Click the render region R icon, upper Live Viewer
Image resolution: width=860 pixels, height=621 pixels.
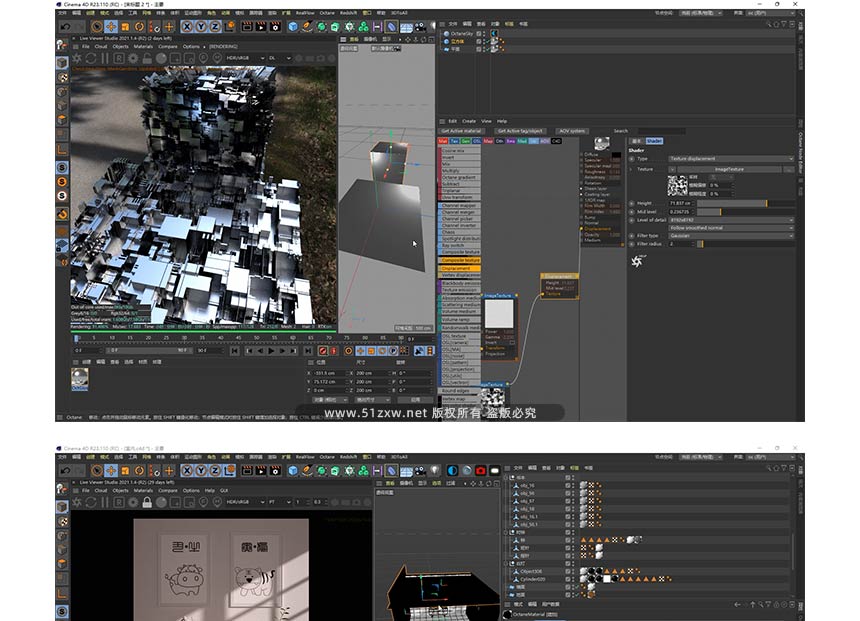click(119, 58)
